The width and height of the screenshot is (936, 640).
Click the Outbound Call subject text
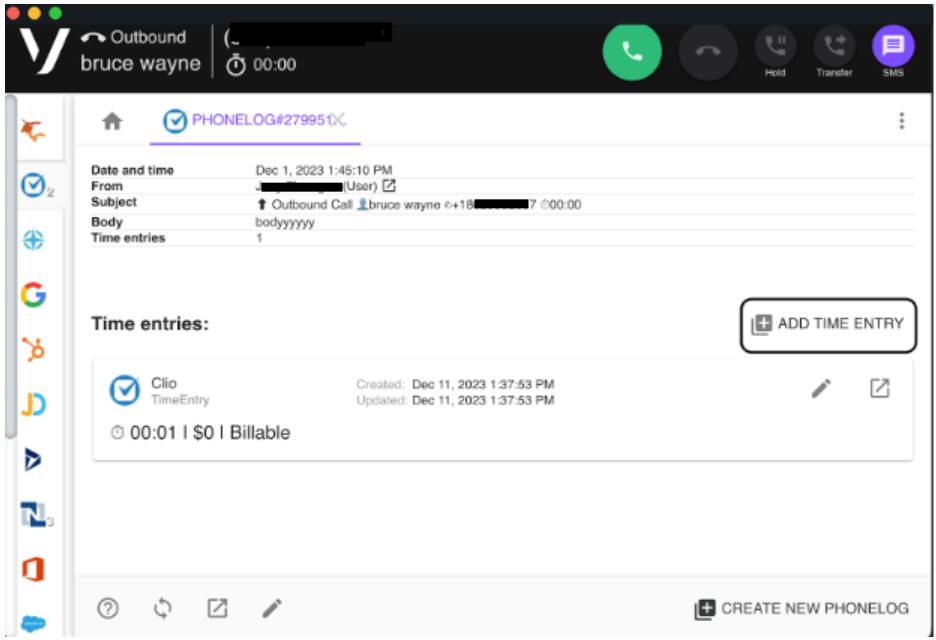click(x=312, y=205)
